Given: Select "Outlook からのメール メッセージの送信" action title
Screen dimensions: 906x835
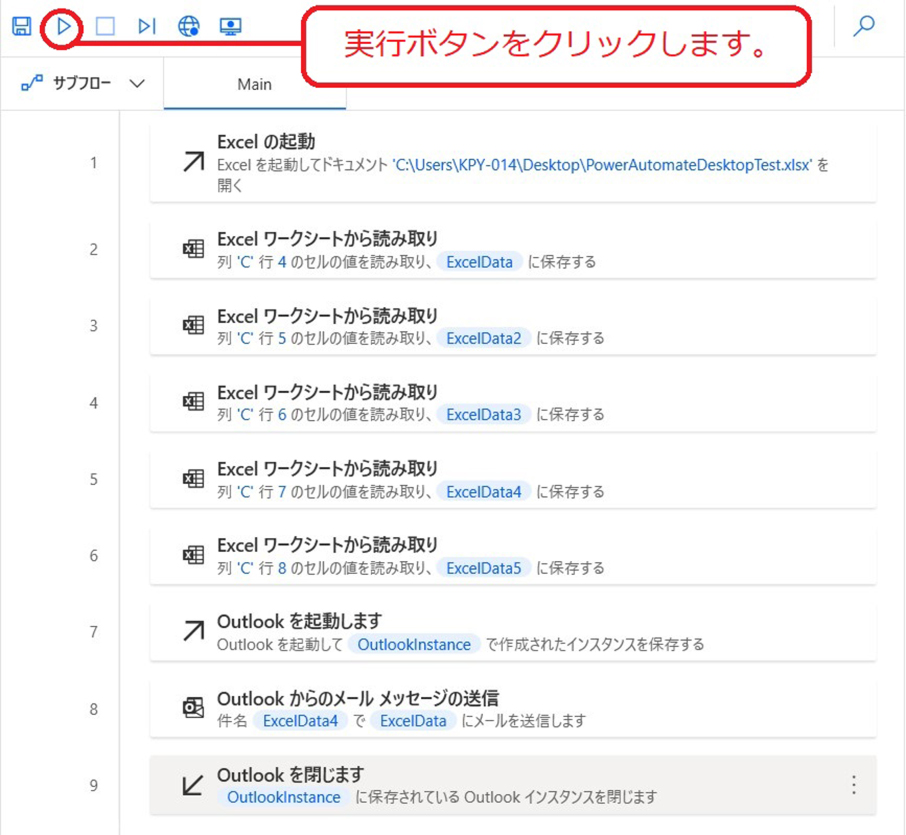Looking at the screenshot, I should click(358, 699).
